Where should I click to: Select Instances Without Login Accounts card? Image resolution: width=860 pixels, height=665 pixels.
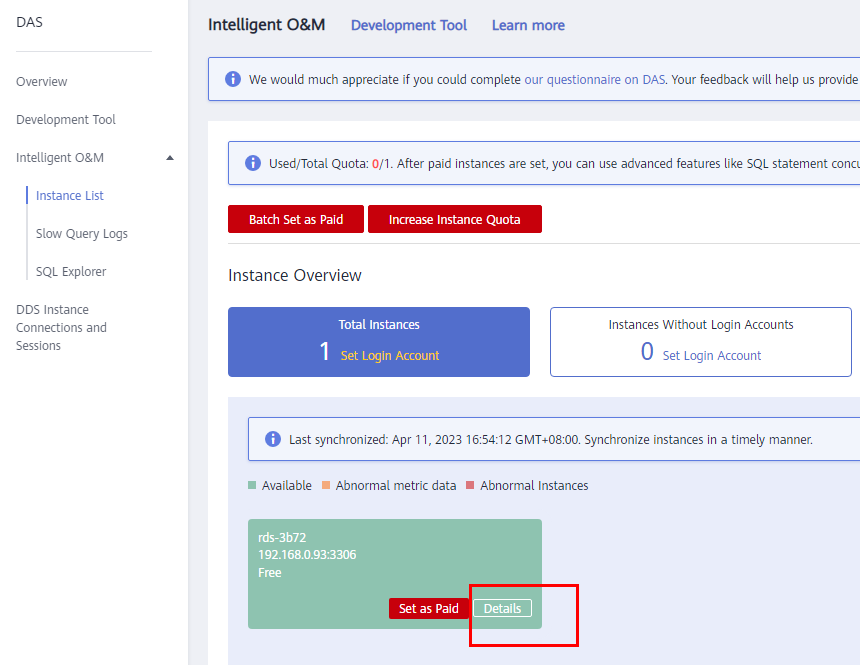point(701,342)
